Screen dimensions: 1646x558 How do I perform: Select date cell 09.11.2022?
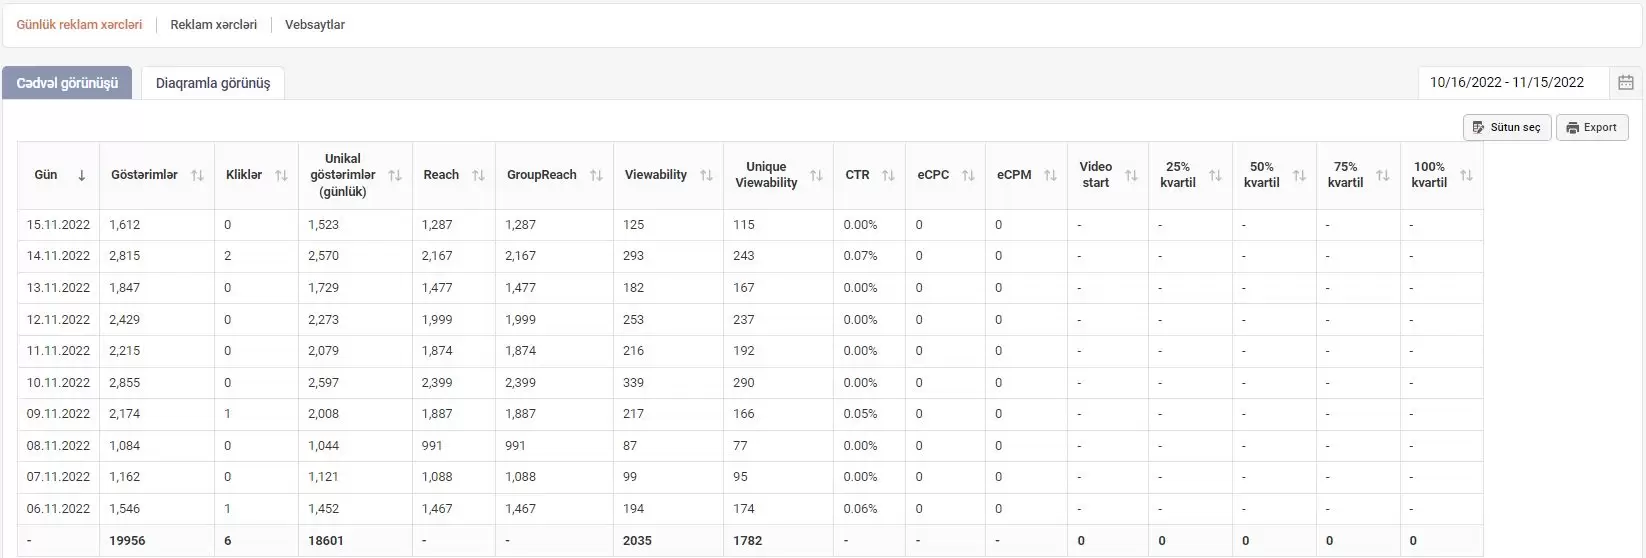coord(58,414)
